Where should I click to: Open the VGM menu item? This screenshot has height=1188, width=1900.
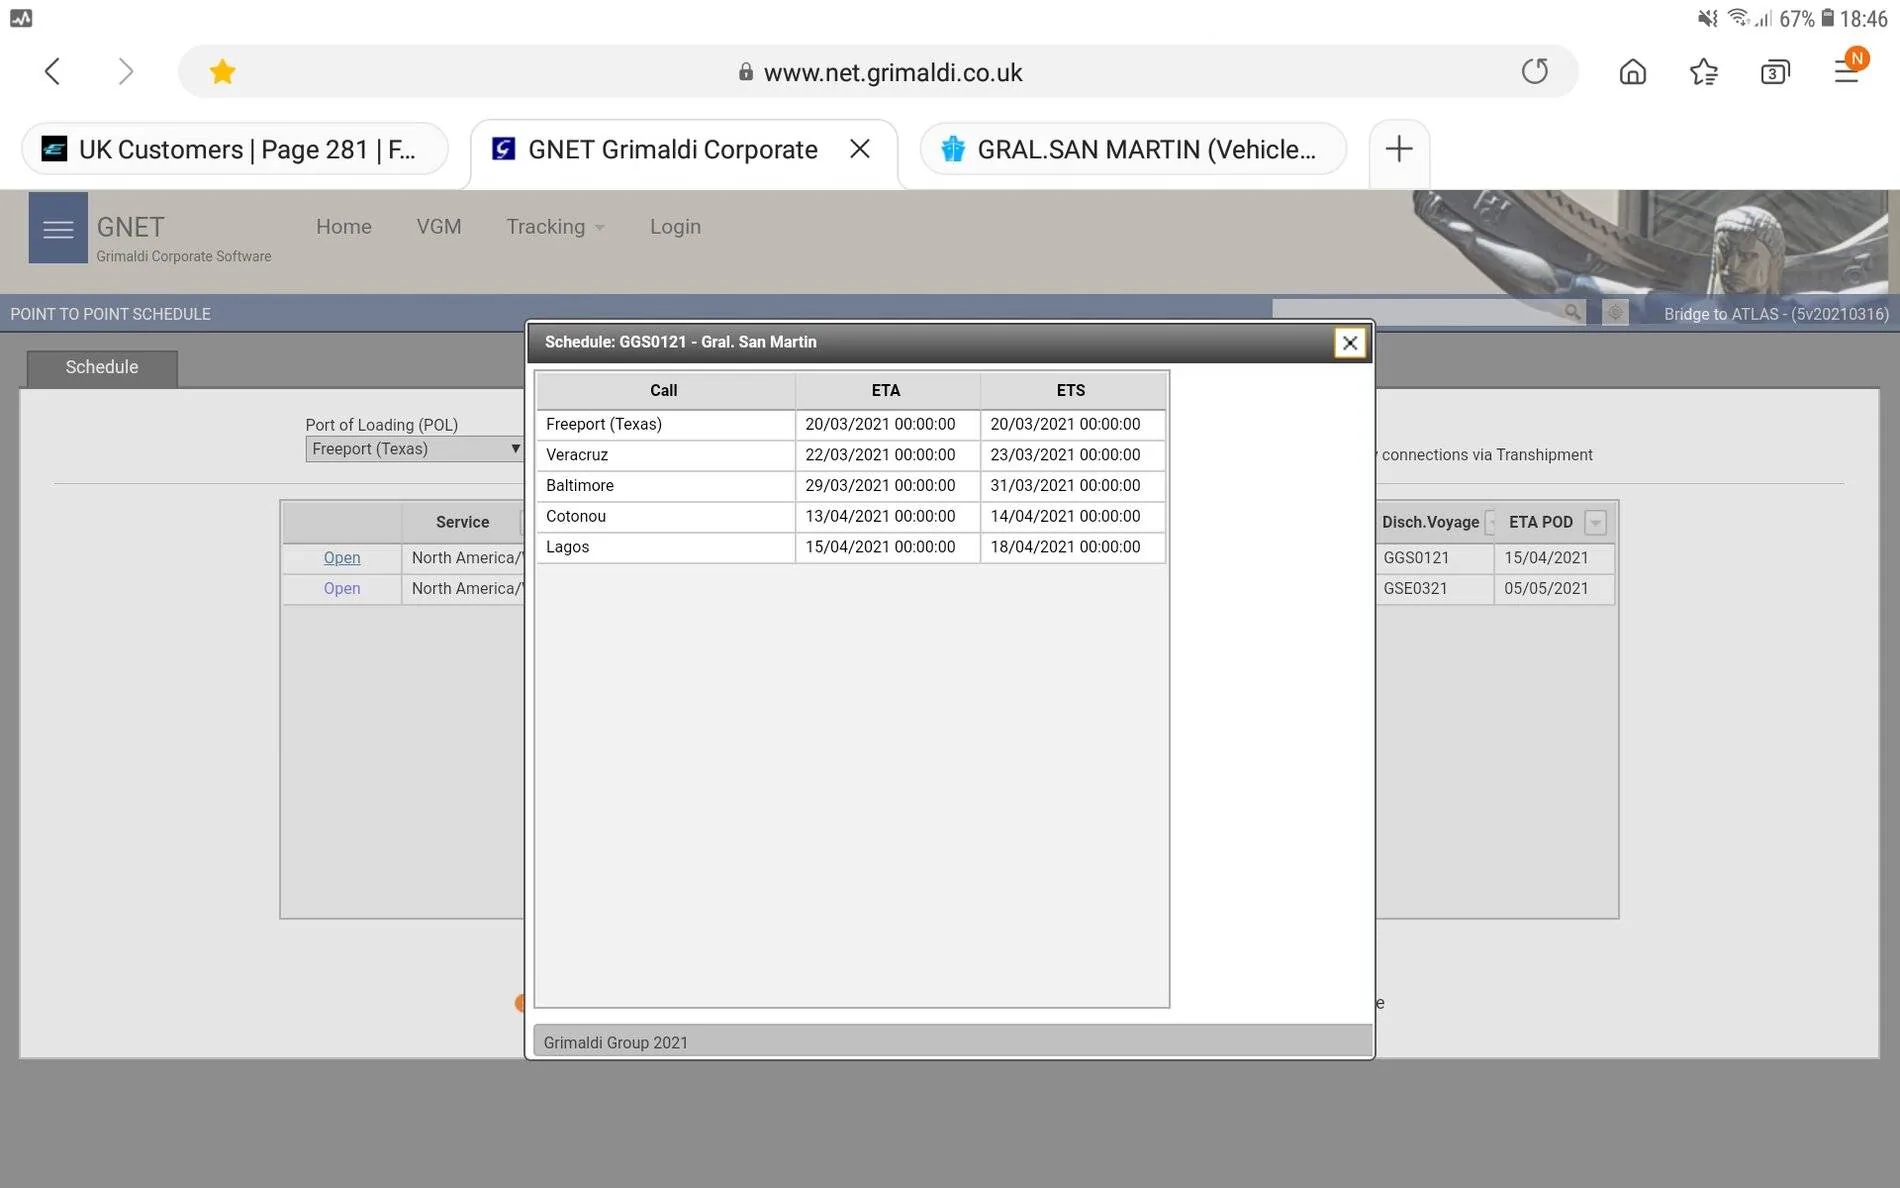[x=439, y=226]
